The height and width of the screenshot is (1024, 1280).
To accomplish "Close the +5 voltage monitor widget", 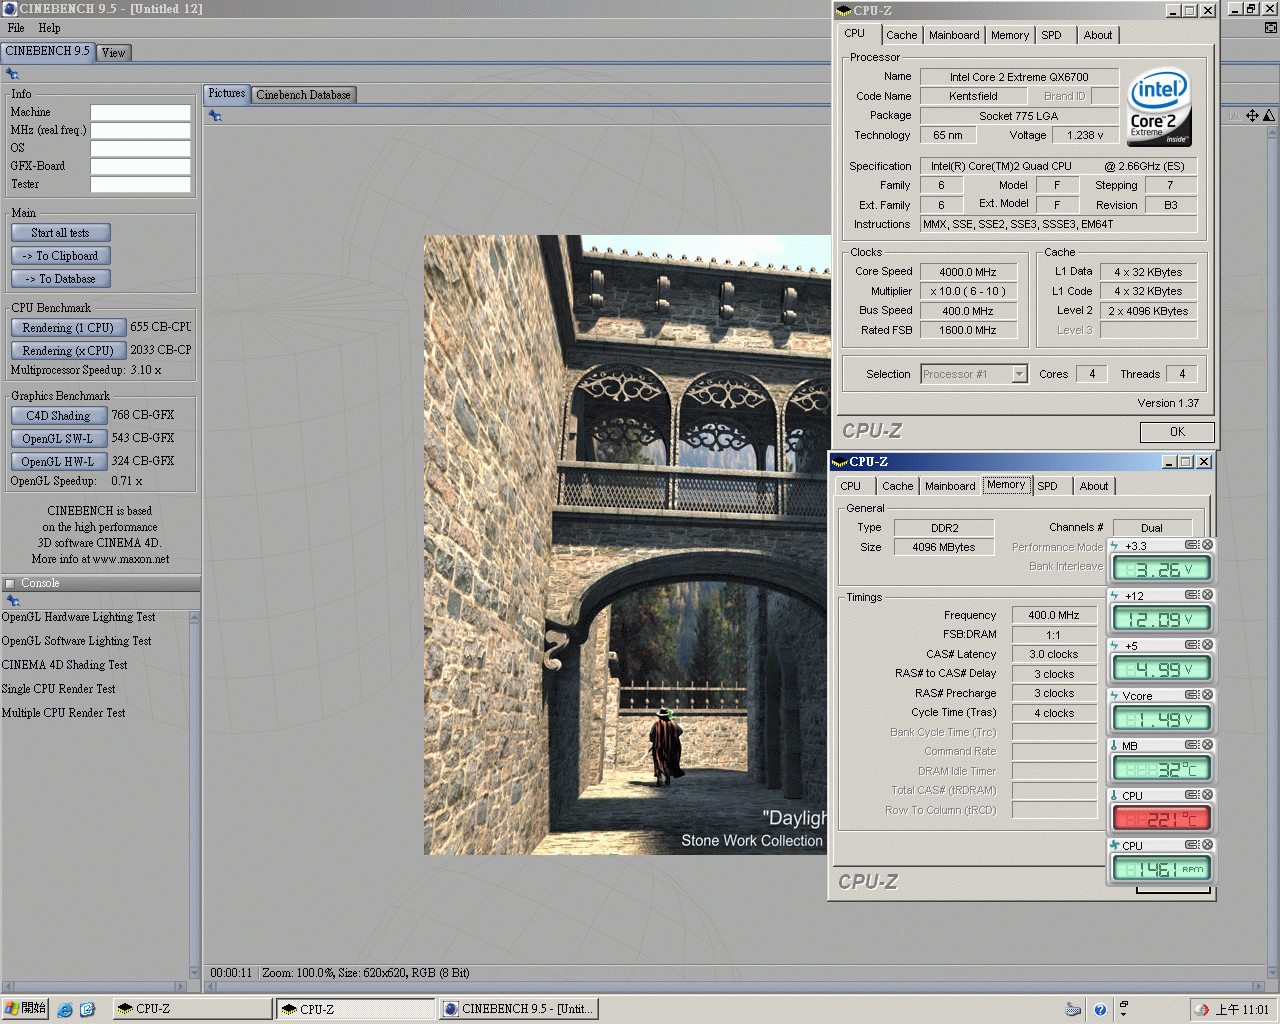I will 1207,645.
